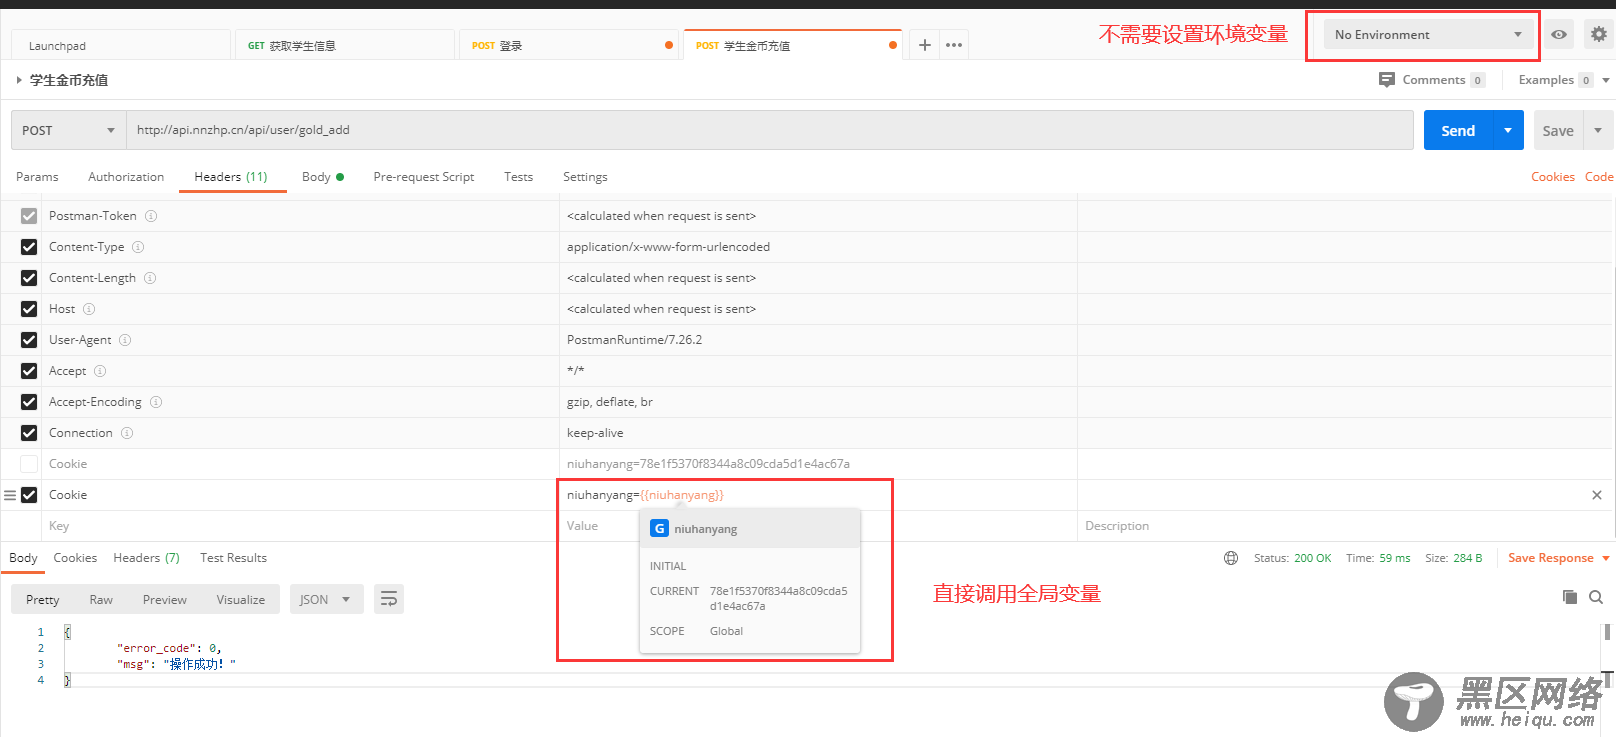Uncheck the Content-Type header checkbox
Image resolution: width=1616 pixels, height=737 pixels.
click(x=29, y=247)
